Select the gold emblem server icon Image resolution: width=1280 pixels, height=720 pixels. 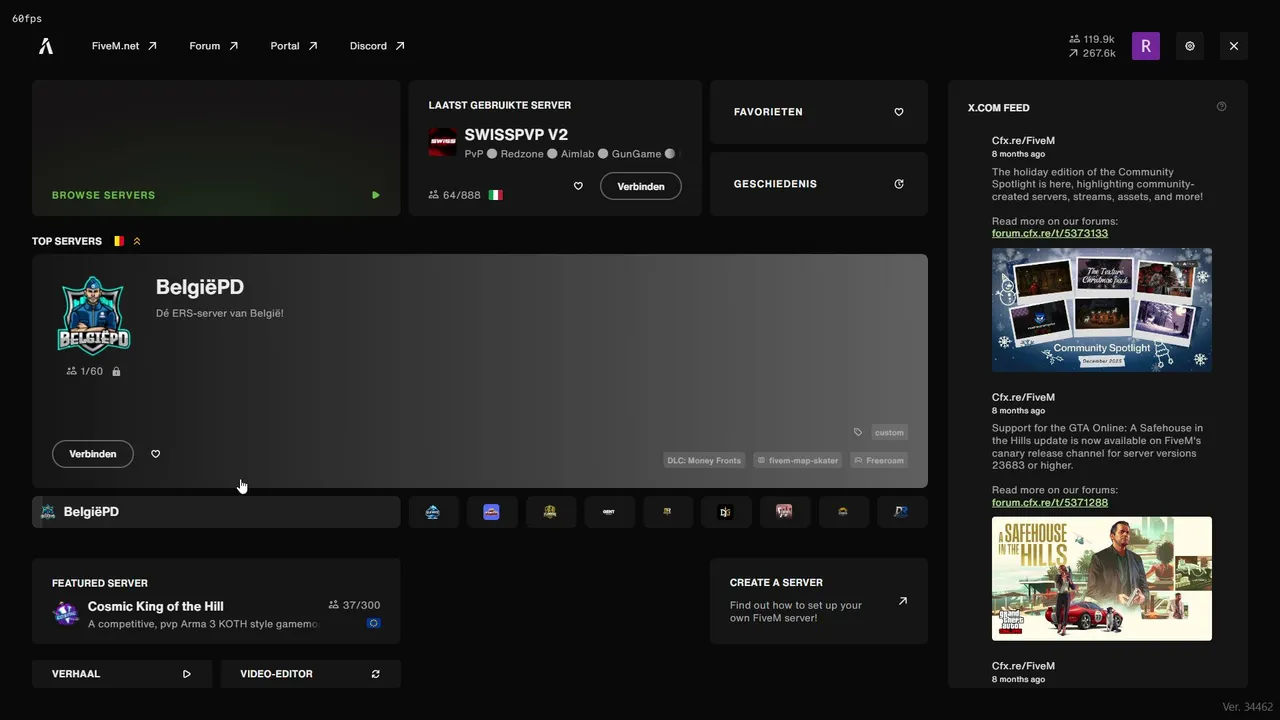tap(550, 512)
